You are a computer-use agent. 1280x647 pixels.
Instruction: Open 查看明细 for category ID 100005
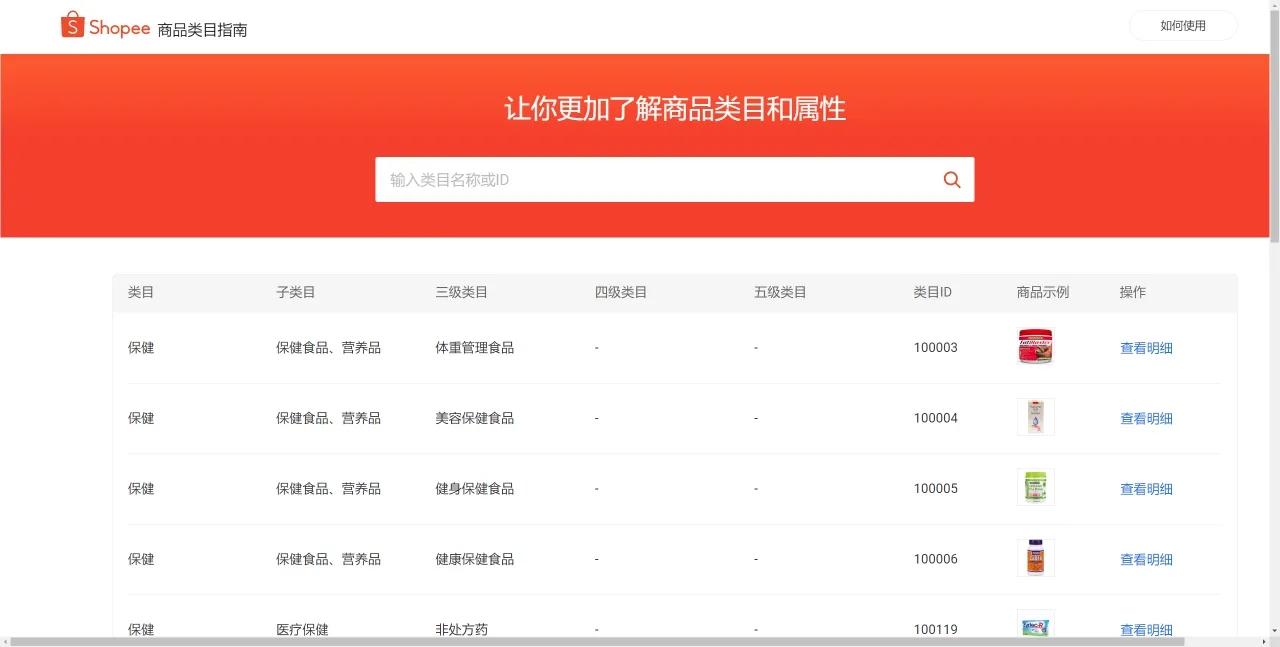point(1146,488)
